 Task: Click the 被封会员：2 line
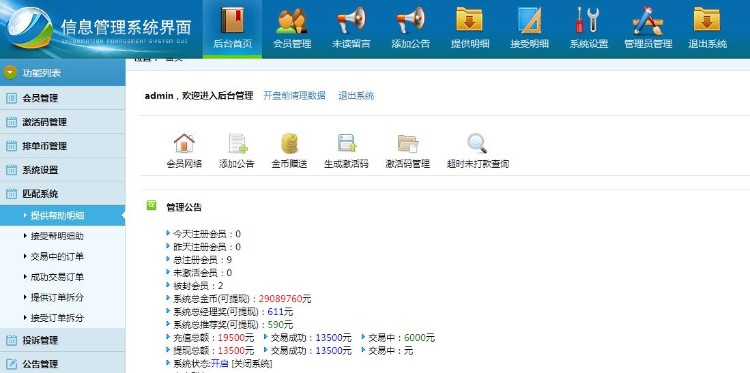(198, 286)
